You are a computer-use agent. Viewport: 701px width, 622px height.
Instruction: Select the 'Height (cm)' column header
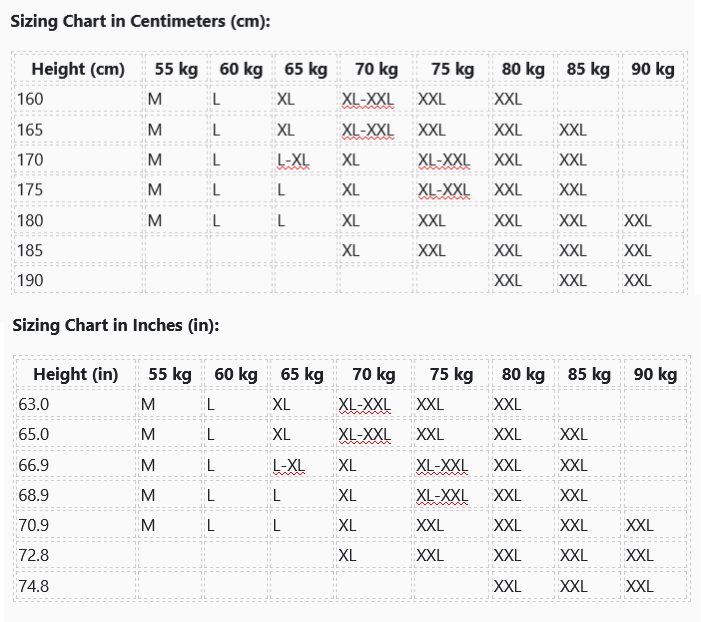(78, 69)
